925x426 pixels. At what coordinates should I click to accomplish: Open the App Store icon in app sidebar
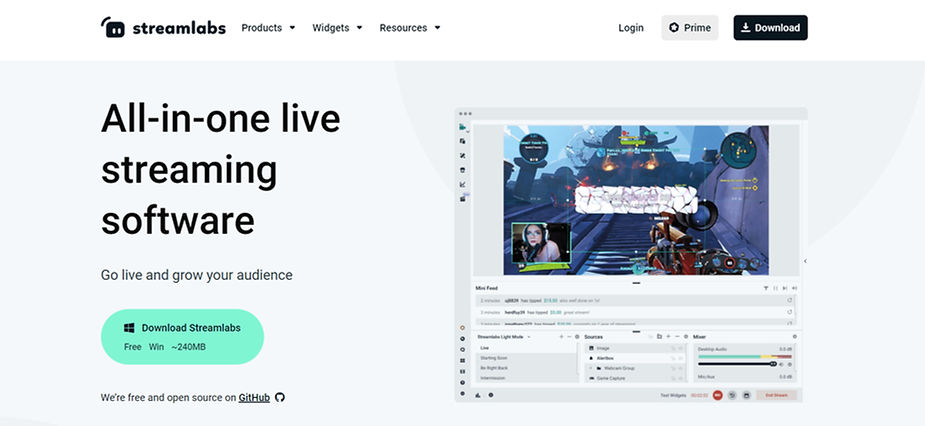(462, 170)
